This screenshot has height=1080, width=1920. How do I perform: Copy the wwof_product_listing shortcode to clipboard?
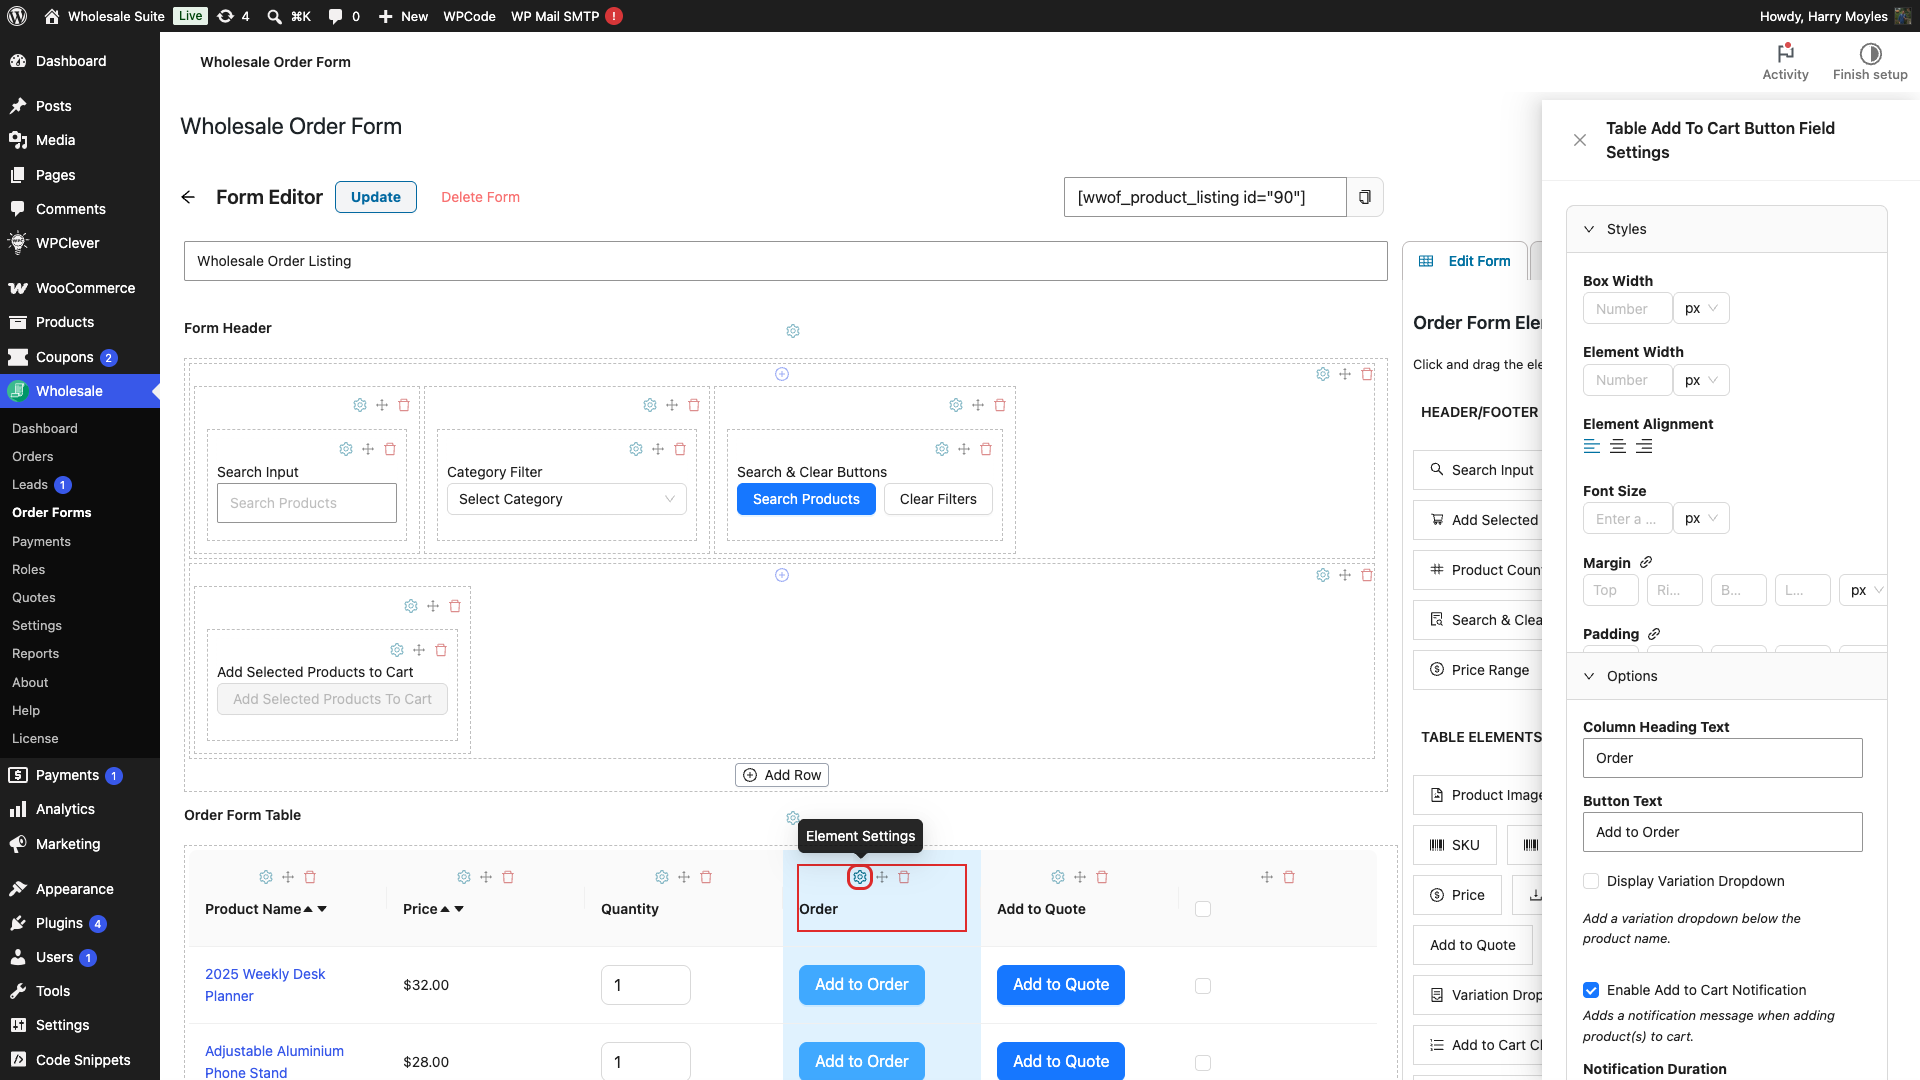tap(1365, 197)
